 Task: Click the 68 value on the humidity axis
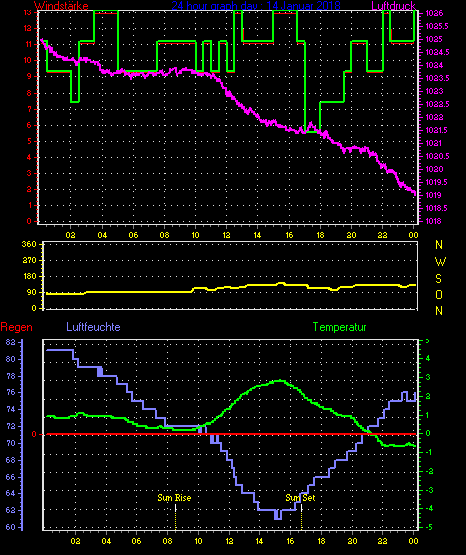tap(11, 460)
